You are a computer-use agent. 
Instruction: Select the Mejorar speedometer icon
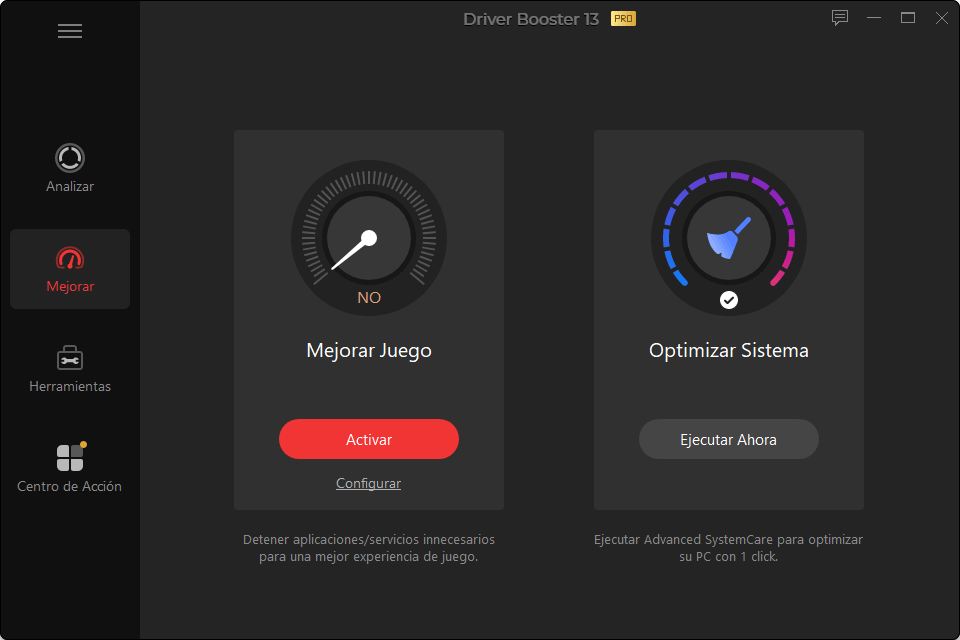[x=70, y=259]
